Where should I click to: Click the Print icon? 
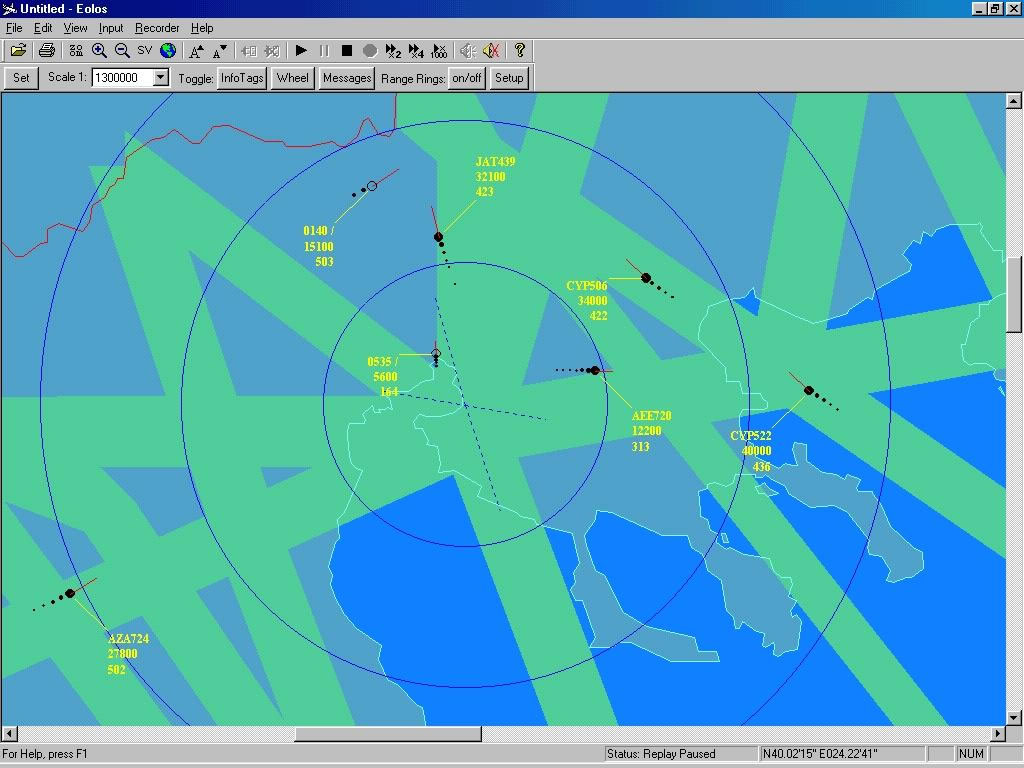coord(46,50)
